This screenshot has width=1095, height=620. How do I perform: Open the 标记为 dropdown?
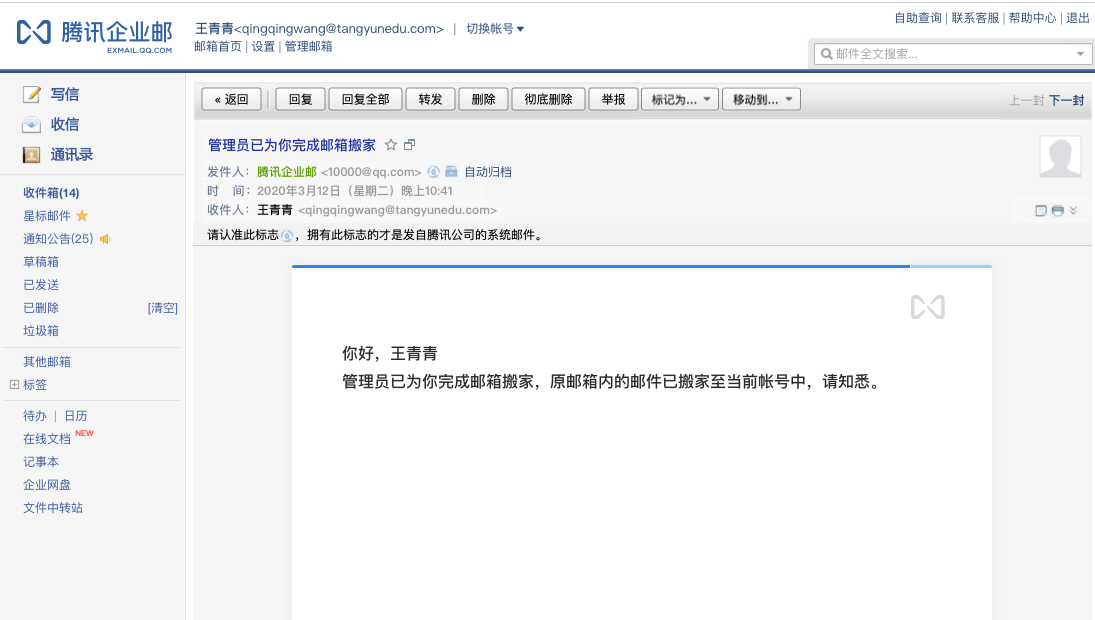tap(680, 99)
